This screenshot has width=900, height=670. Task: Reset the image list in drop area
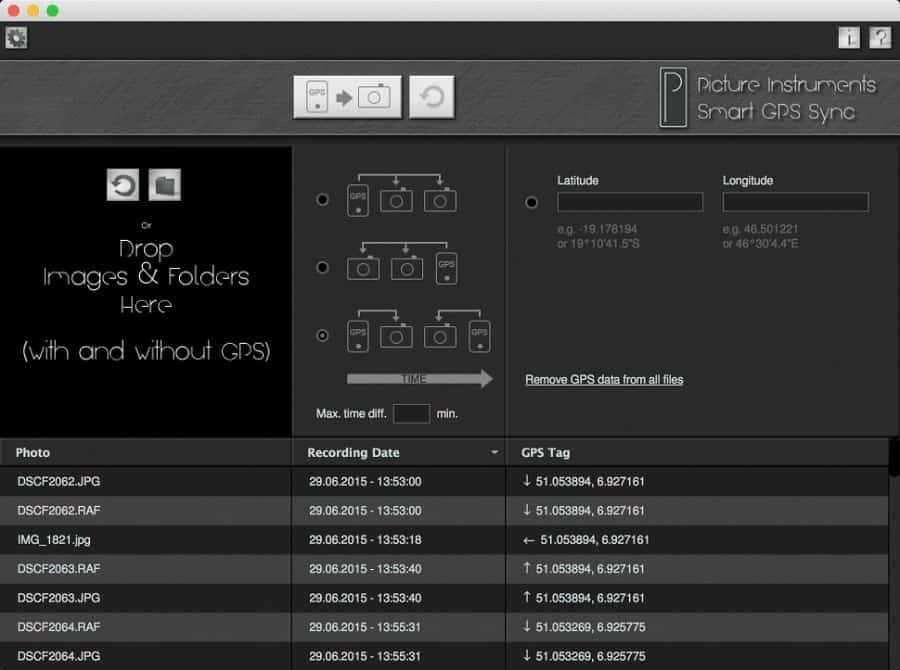[x=123, y=185]
